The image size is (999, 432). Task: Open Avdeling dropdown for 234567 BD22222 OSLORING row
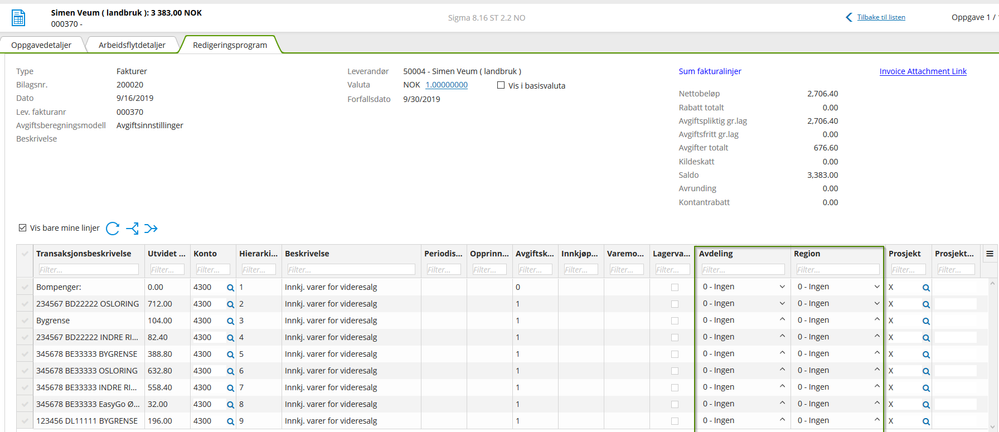(x=781, y=304)
